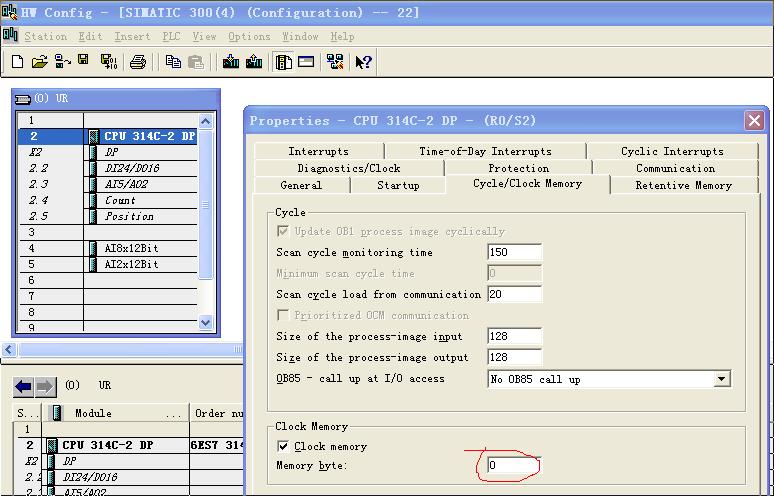Click the Open ONLINE toolbar icon
Viewport: 774px width, 496px height.
coord(63,62)
